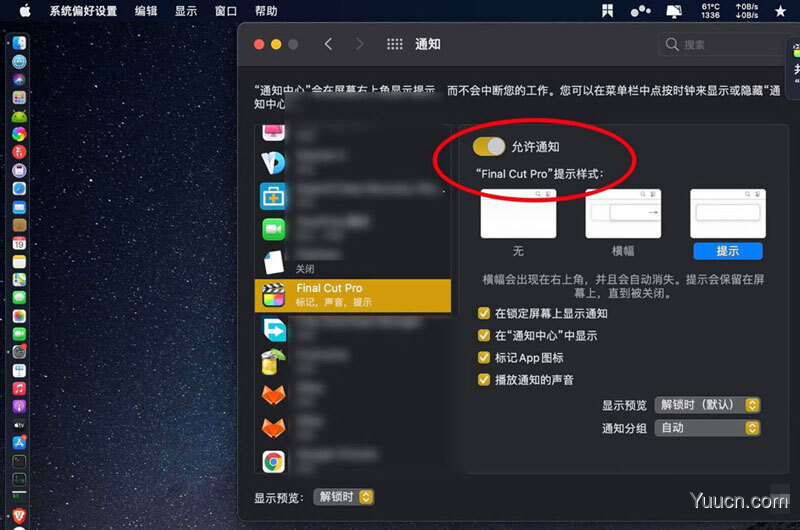Show all preferences with the grid icon

point(394,45)
